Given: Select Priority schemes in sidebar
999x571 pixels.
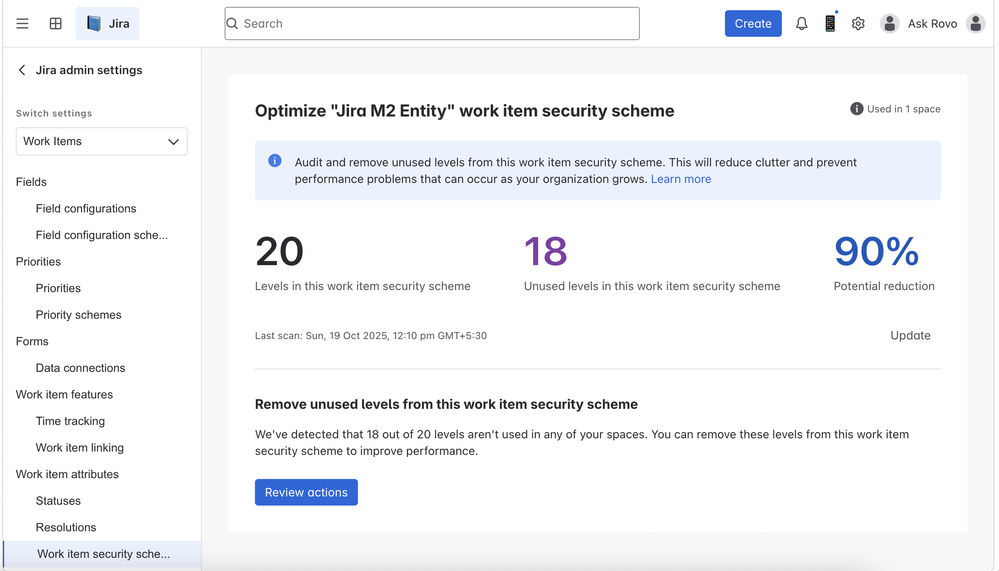Looking at the screenshot, I should coord(78,315).
